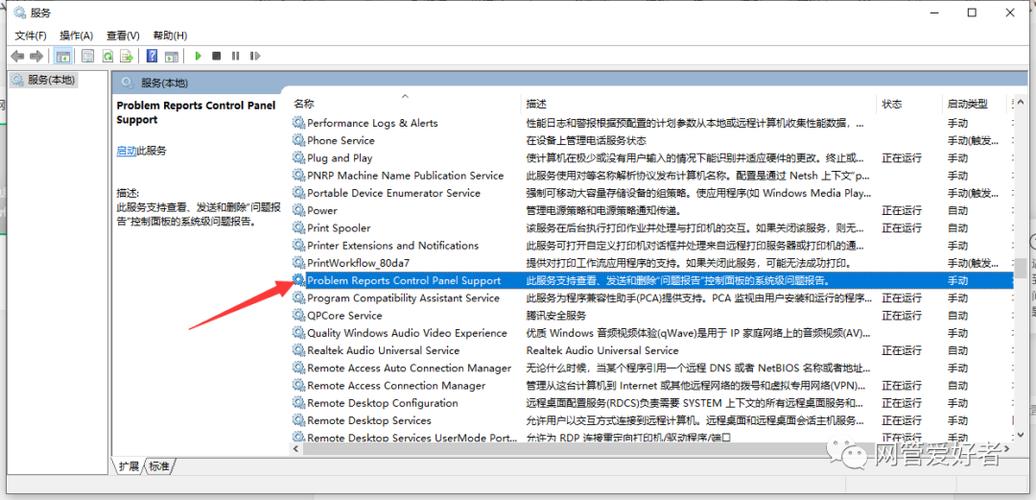The image size is (1036, 500).
Task: Sort by the 描述 column header
Action: [x=536, y=104]
